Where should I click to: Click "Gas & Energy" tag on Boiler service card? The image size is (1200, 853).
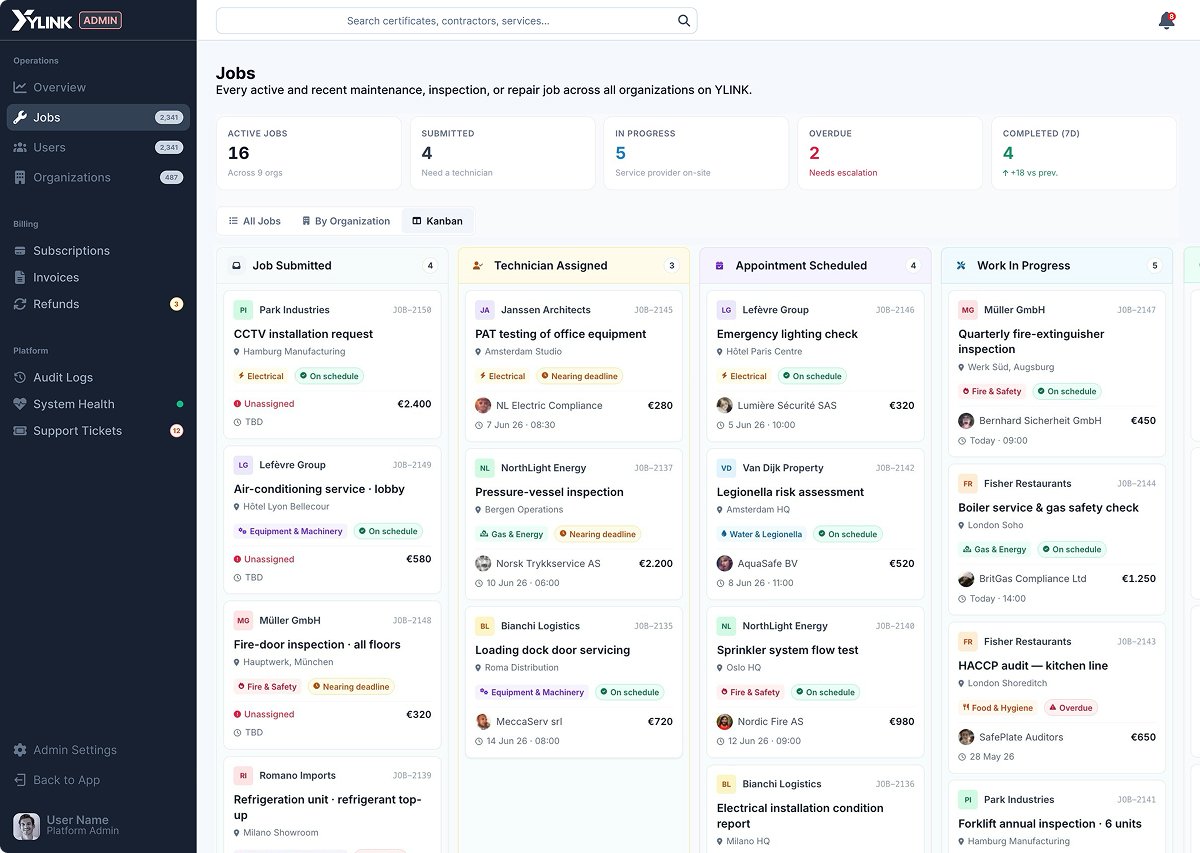pos(994,549)
